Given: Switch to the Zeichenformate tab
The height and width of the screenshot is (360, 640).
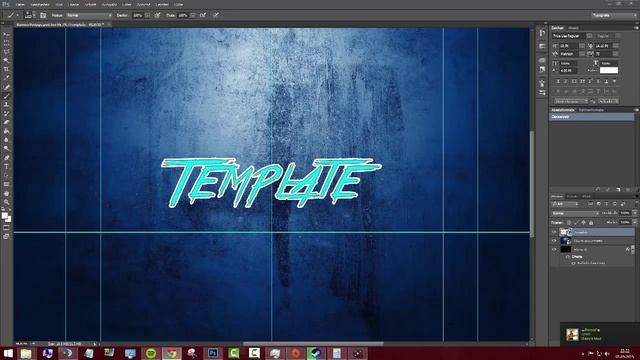Looking at the screenshot, I should point(591,110).
